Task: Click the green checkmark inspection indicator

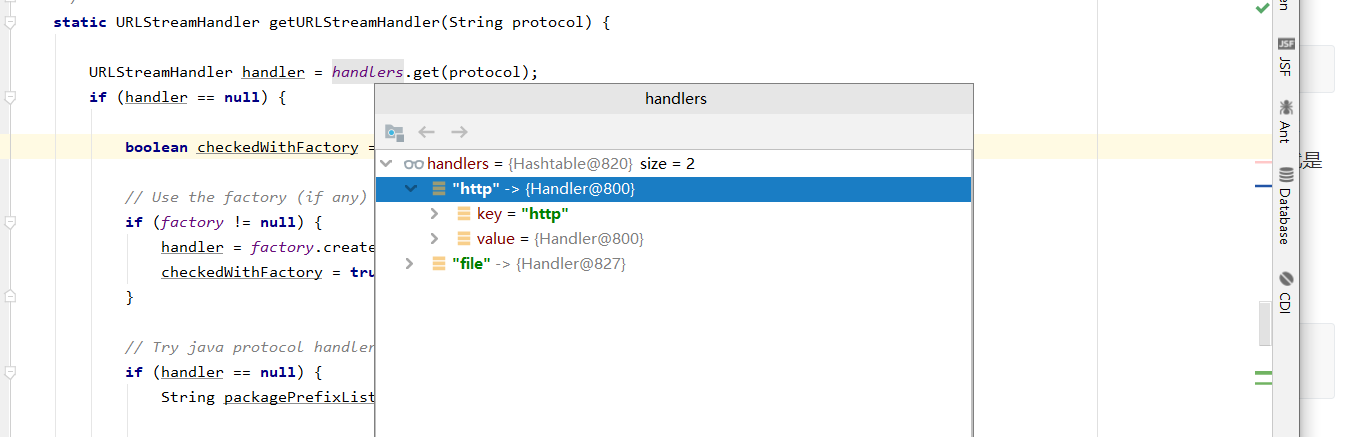Action: tap(1261, 7)
